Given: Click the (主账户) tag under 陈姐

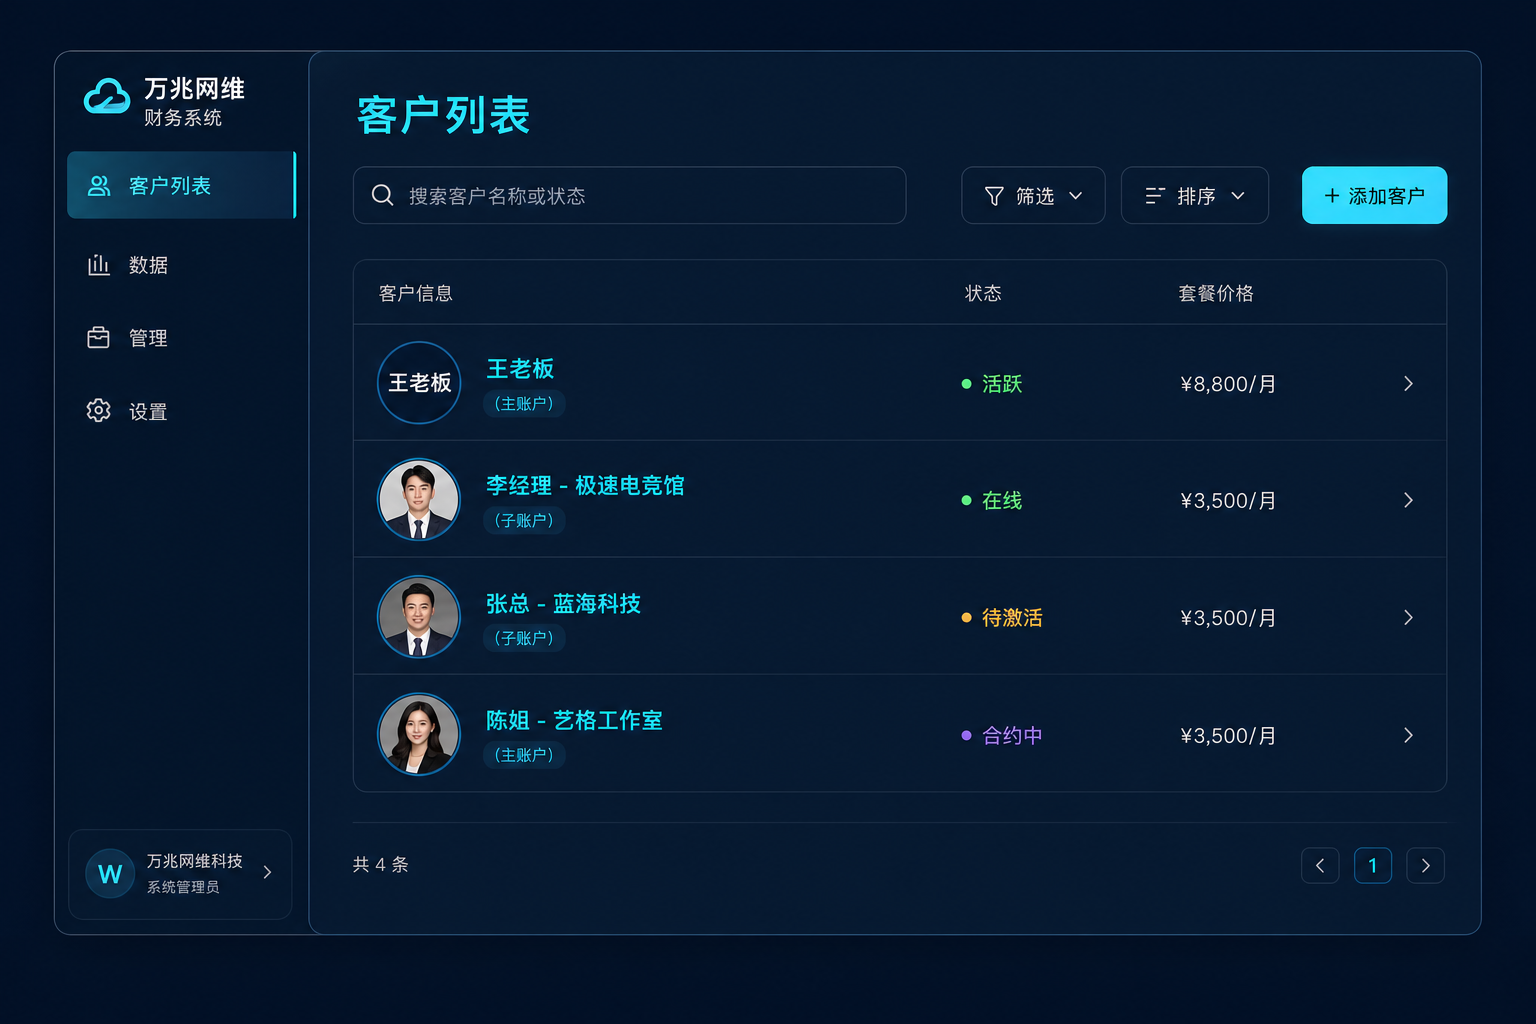Looking at the screenshot, I should pos(524,755).
